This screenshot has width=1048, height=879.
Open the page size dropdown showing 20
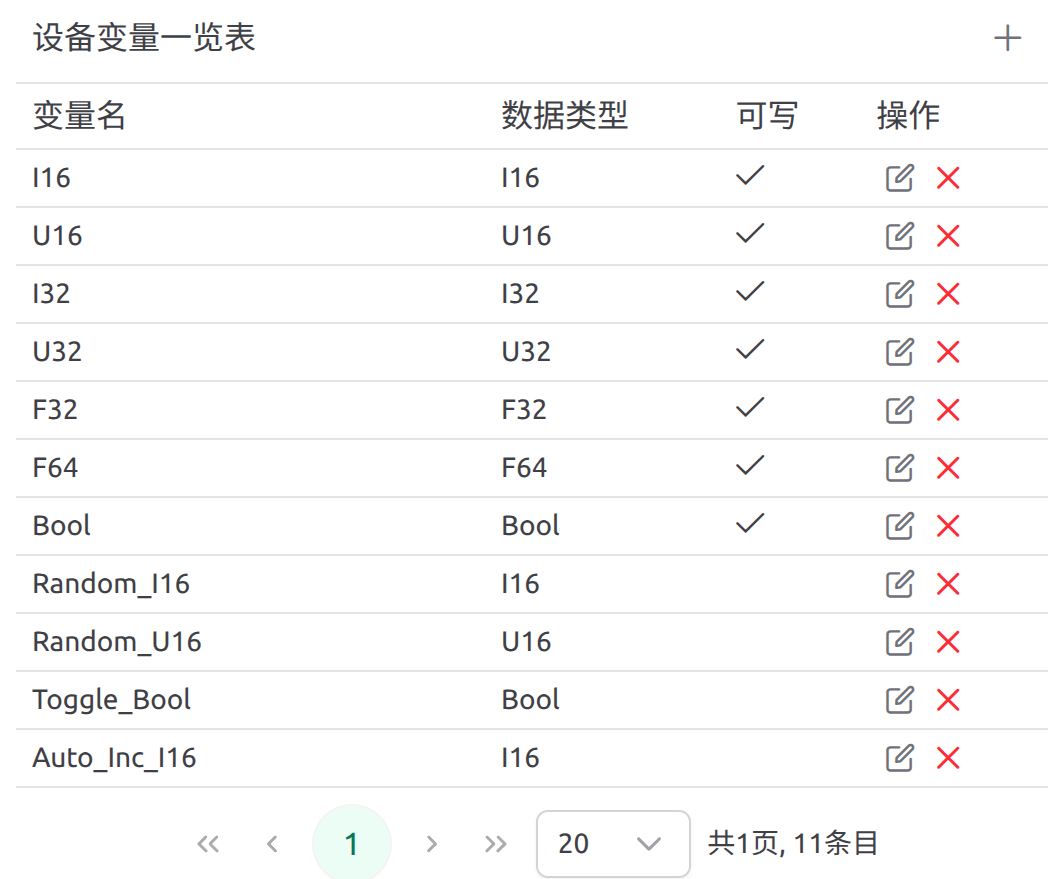tap(613, 844)
